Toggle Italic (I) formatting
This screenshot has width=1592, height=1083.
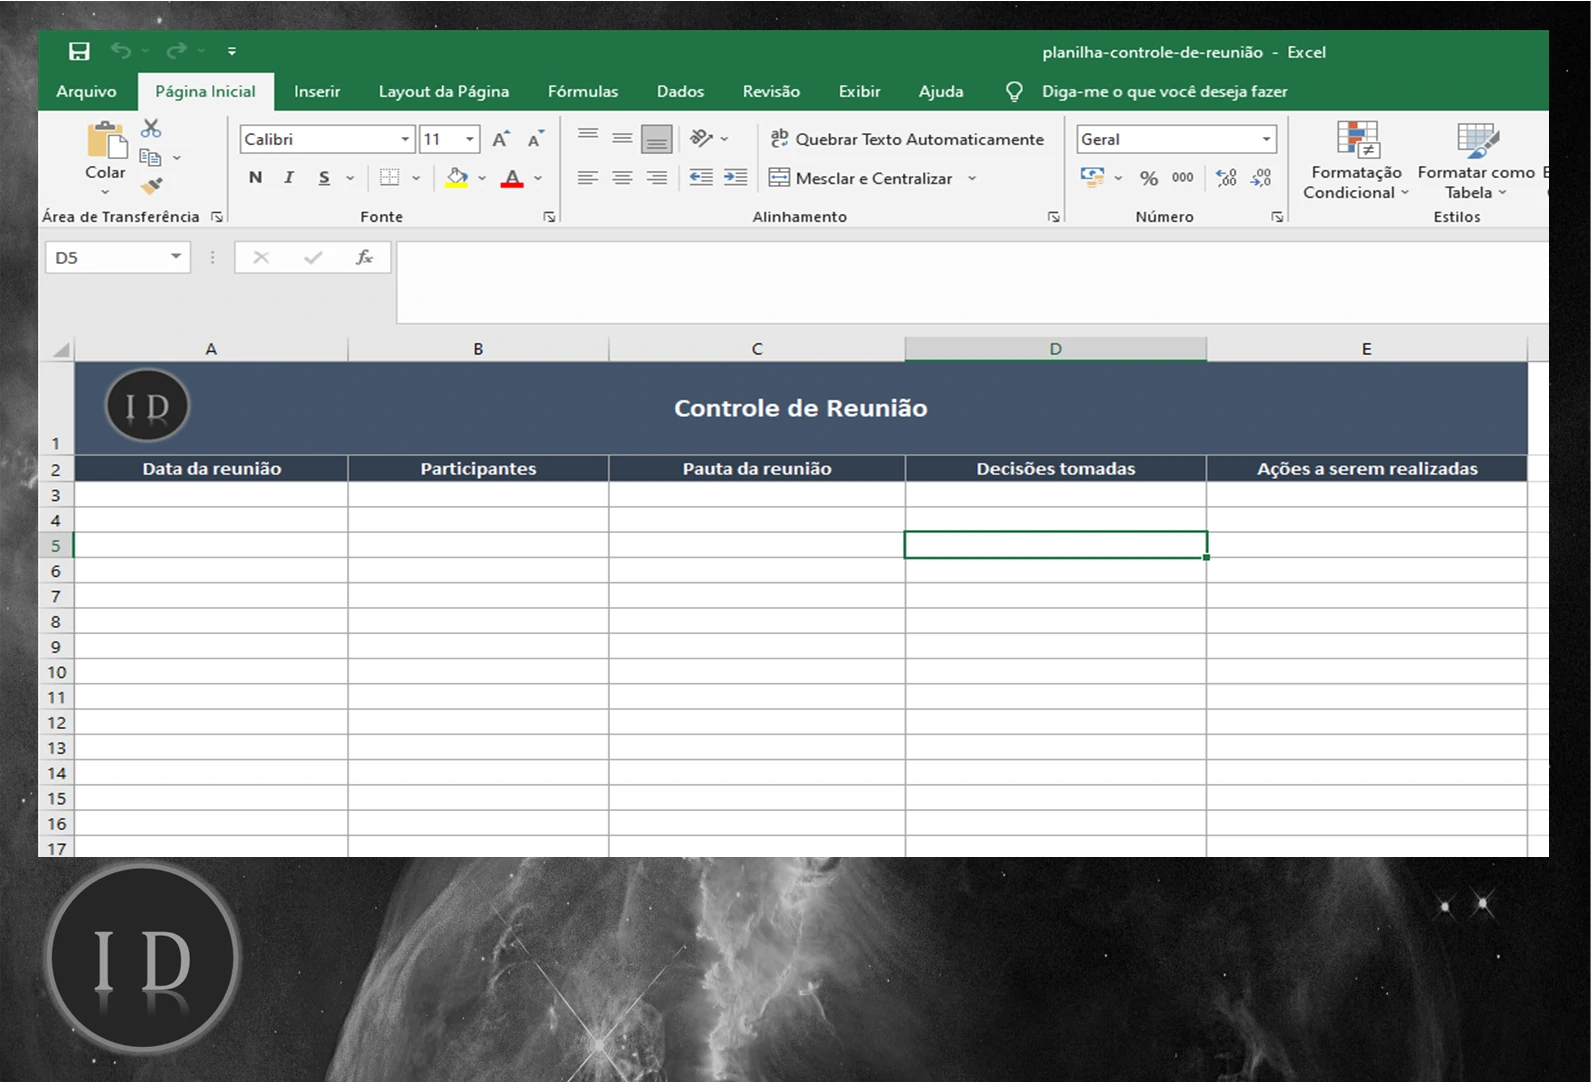pyautogui.click(x=289, y=177)
